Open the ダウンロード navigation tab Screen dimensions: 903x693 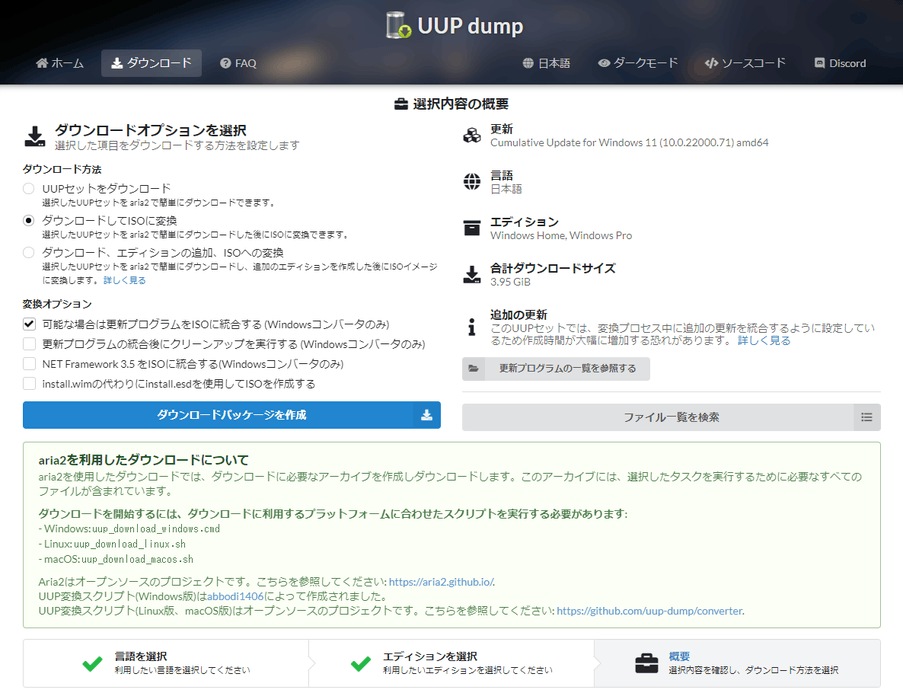click(151, 63)
